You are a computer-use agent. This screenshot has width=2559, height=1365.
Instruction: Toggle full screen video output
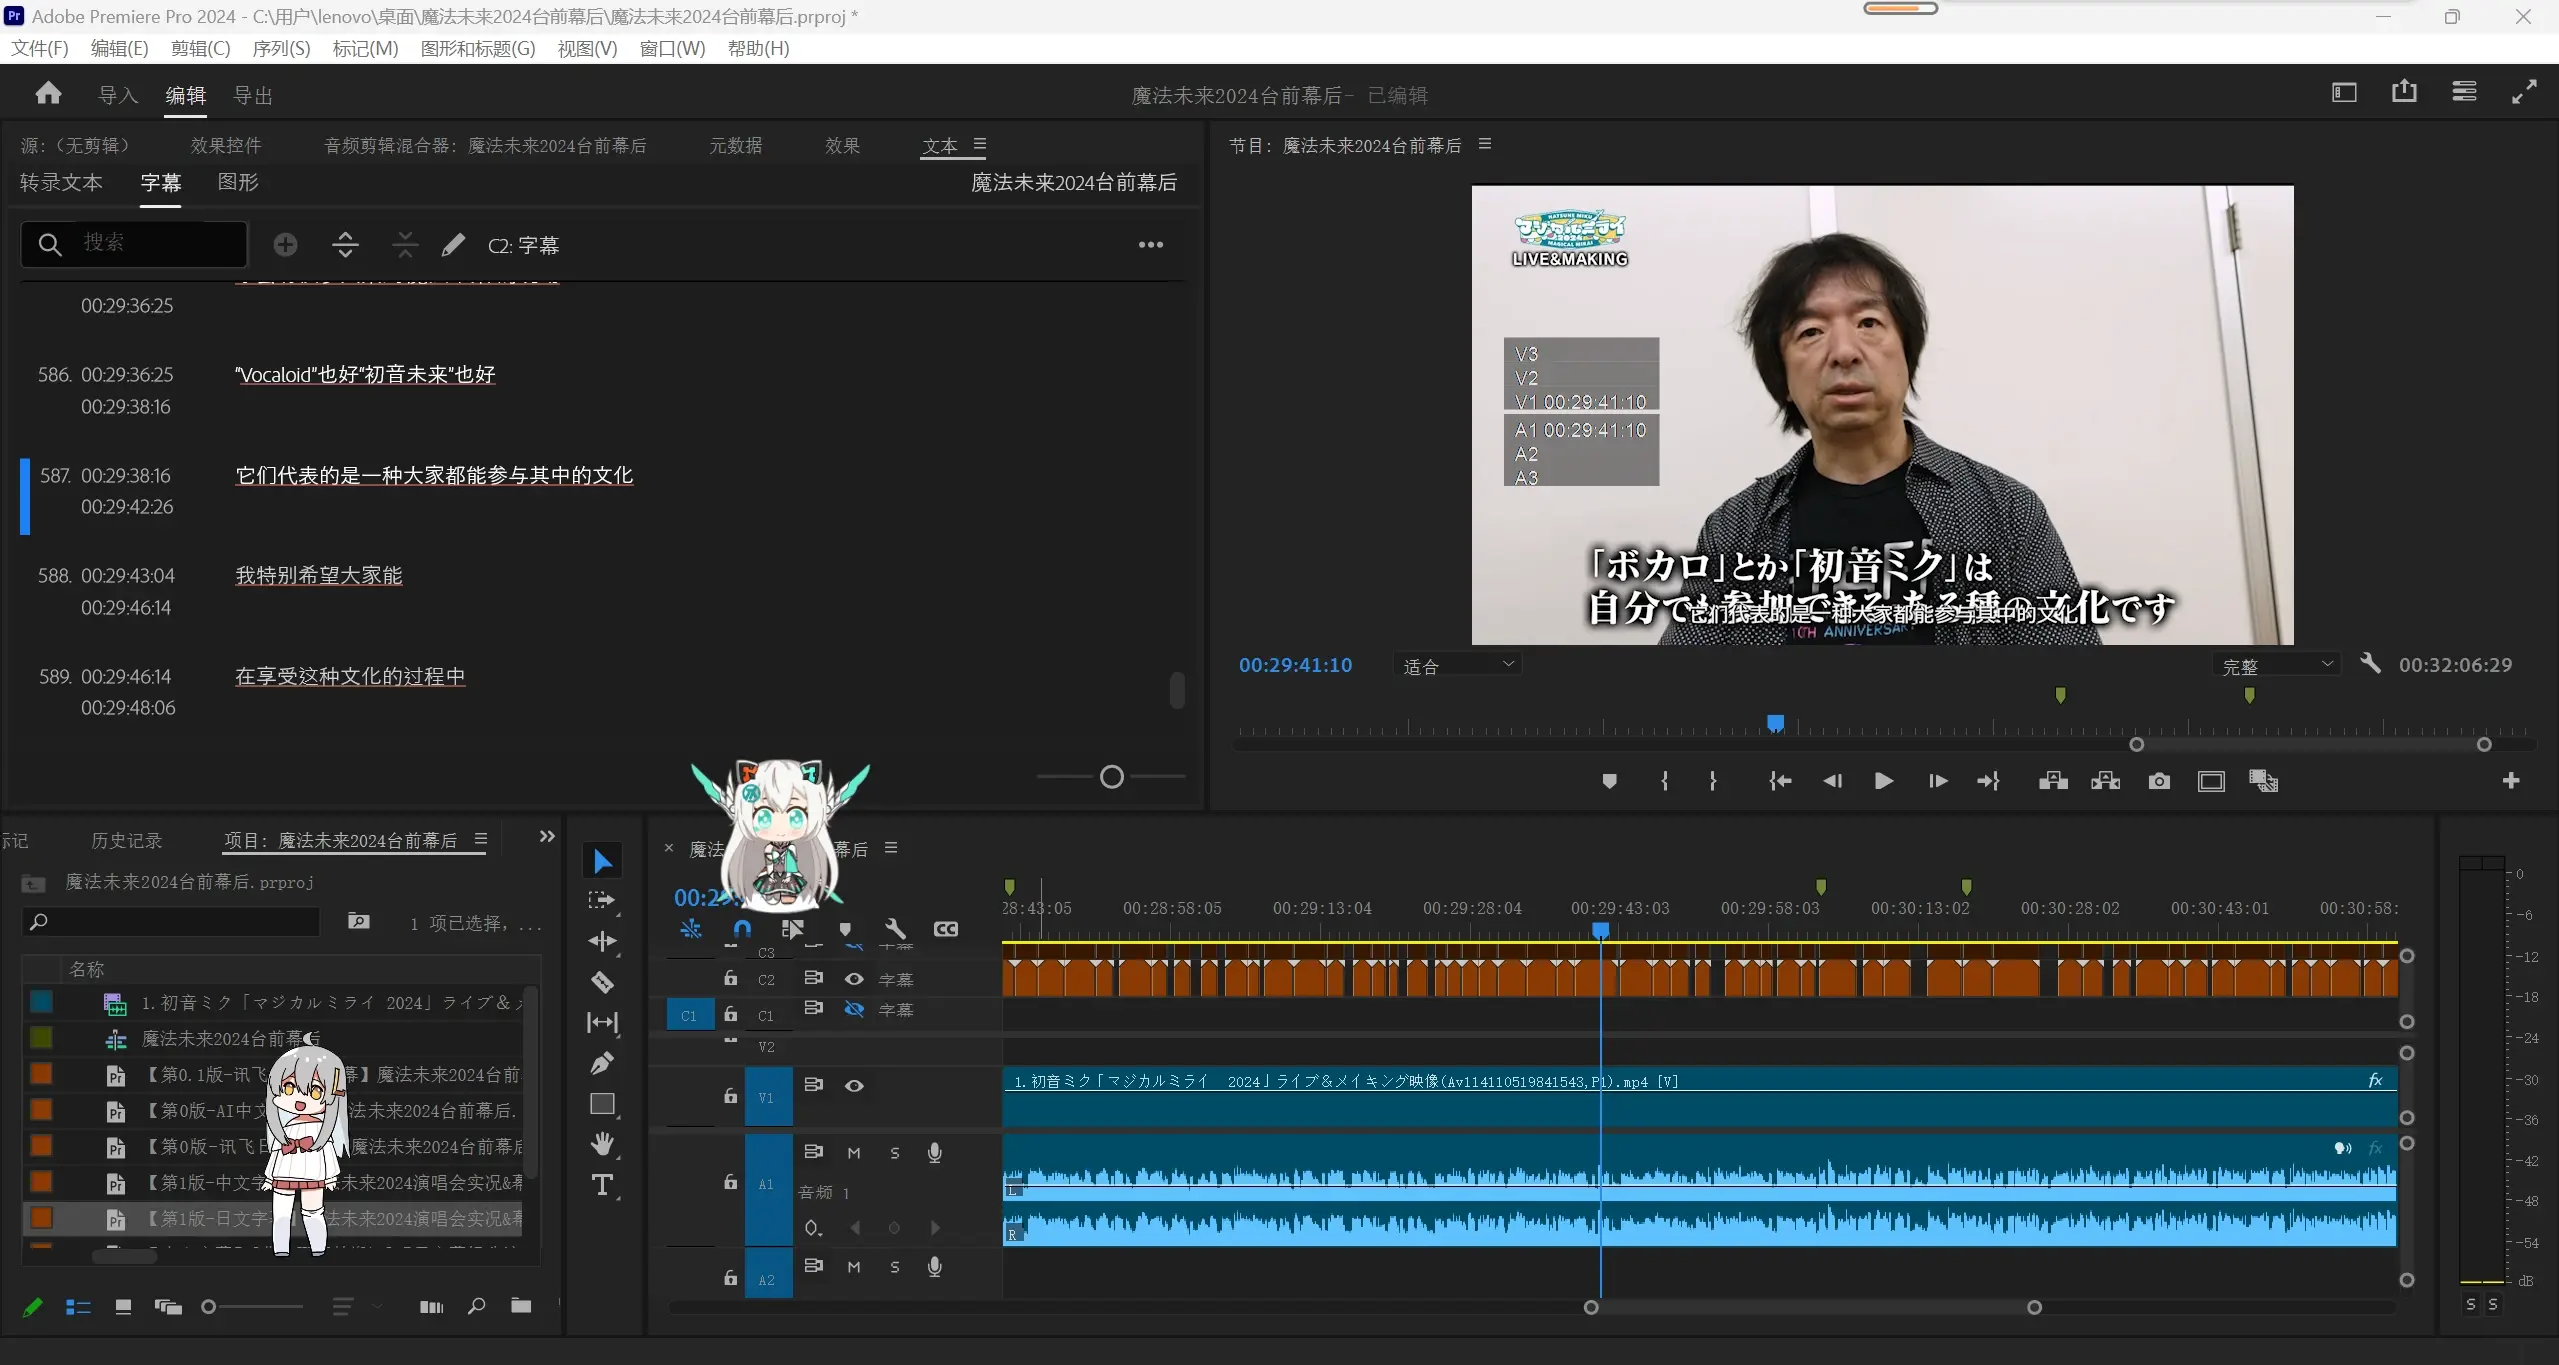click(x=2524, y=92)
